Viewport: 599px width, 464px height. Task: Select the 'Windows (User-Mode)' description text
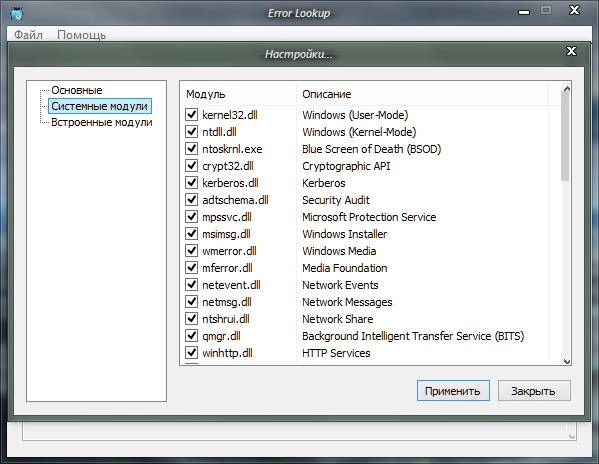tap(355, 115)
